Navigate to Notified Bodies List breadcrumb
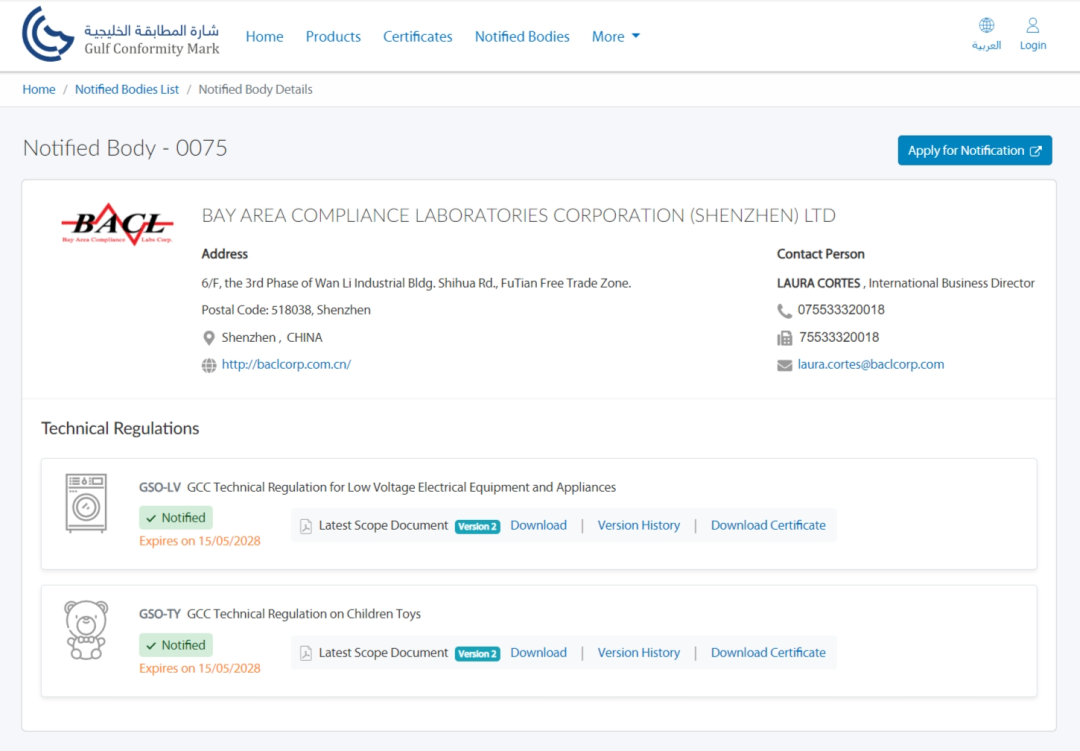Screen dimensions: 1080x751 point(127,90)
